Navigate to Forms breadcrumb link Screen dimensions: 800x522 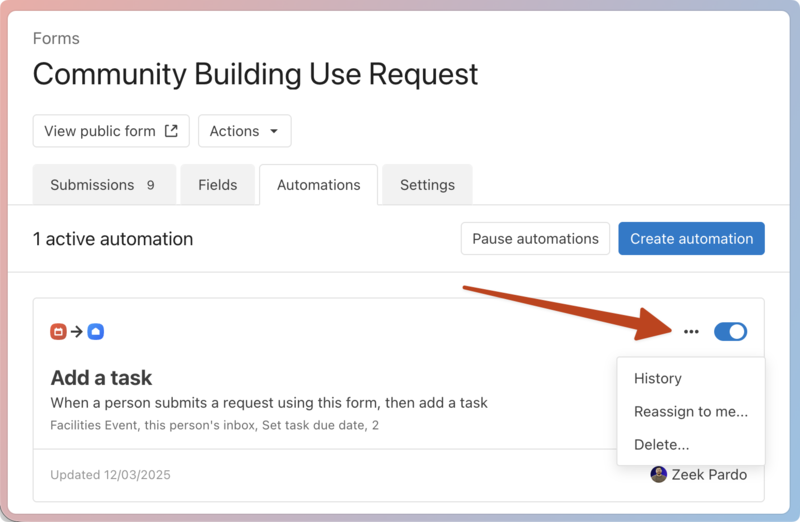tap(56, 39)
